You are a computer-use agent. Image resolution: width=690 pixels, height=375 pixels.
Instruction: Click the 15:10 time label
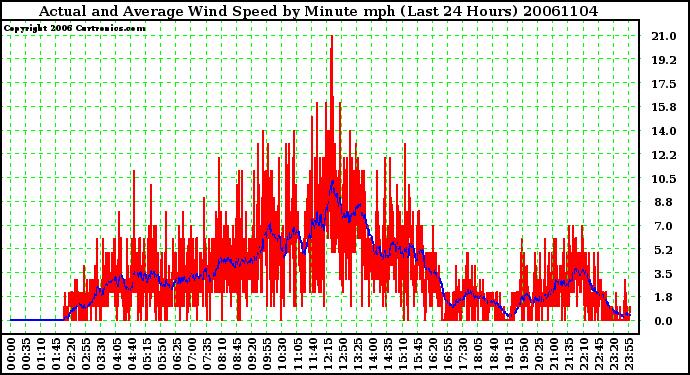[x=403, y=354]
